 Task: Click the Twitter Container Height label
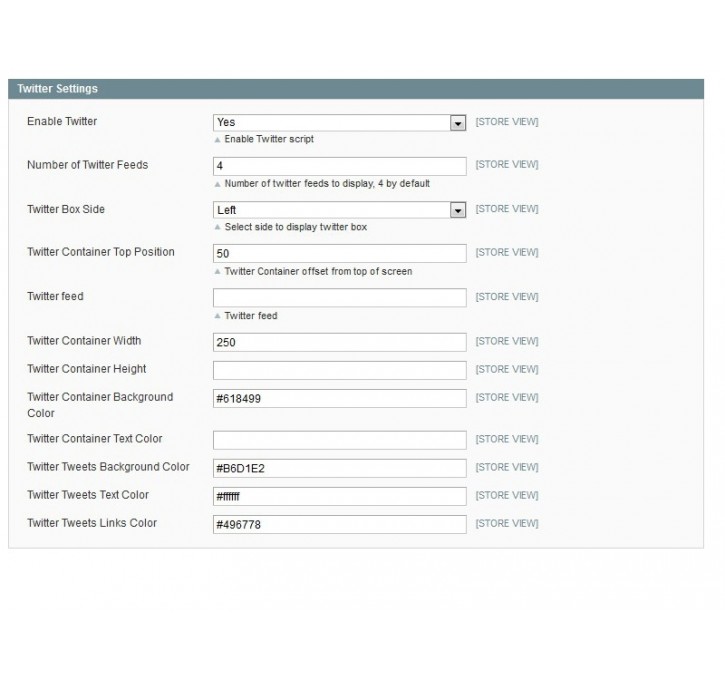(86, 369)
